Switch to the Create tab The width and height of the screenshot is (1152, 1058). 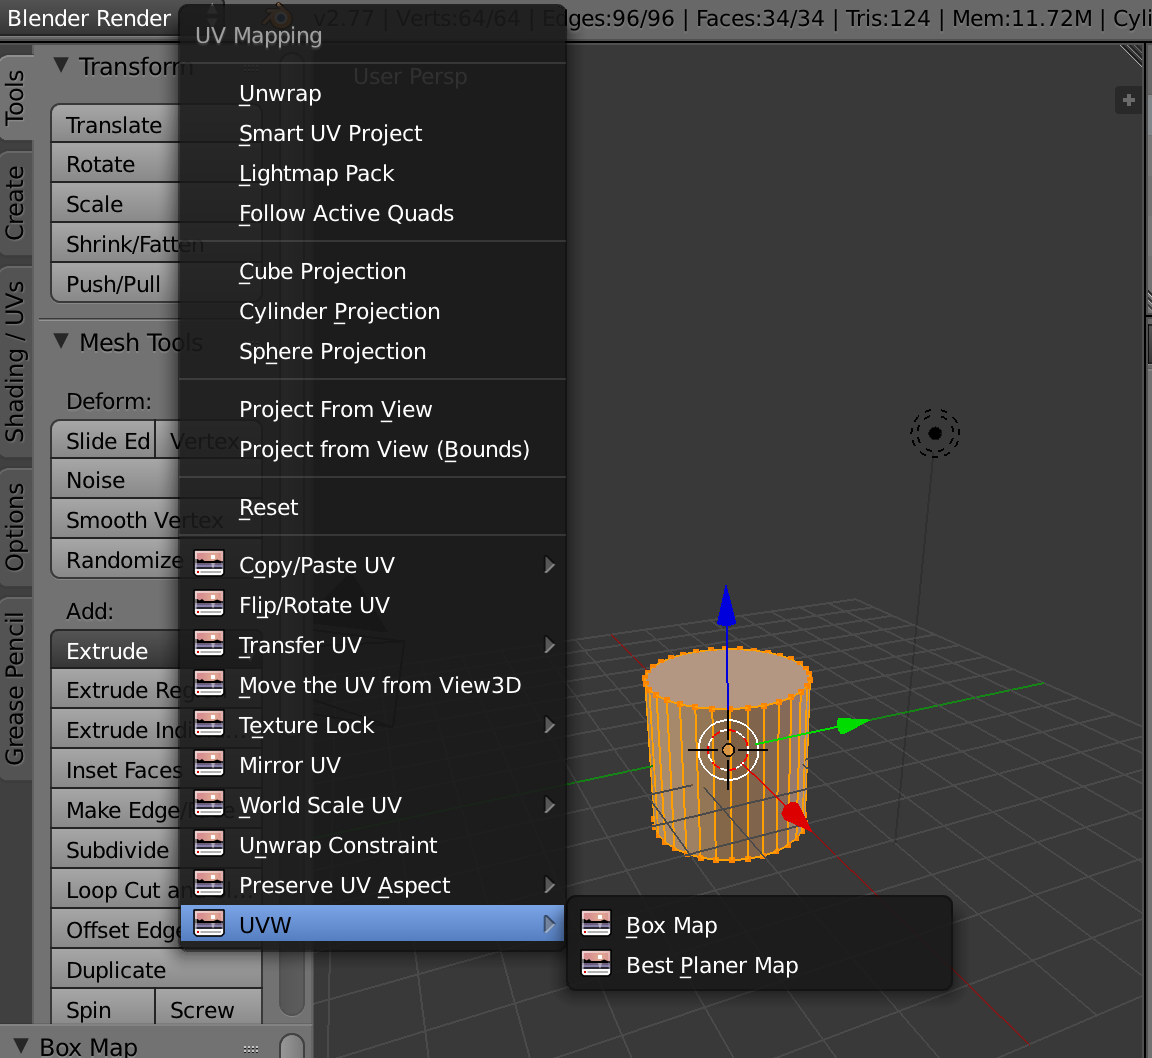[15, 203]
